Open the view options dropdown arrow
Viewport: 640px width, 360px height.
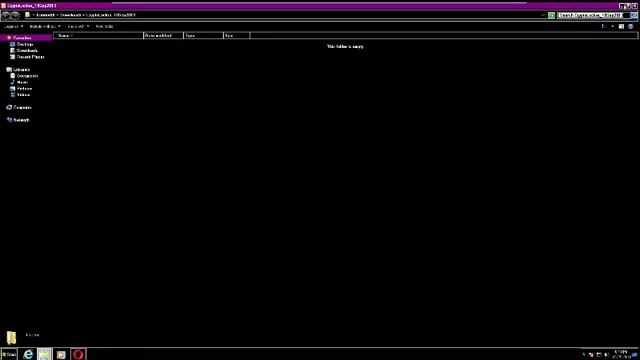click(612, 26)
